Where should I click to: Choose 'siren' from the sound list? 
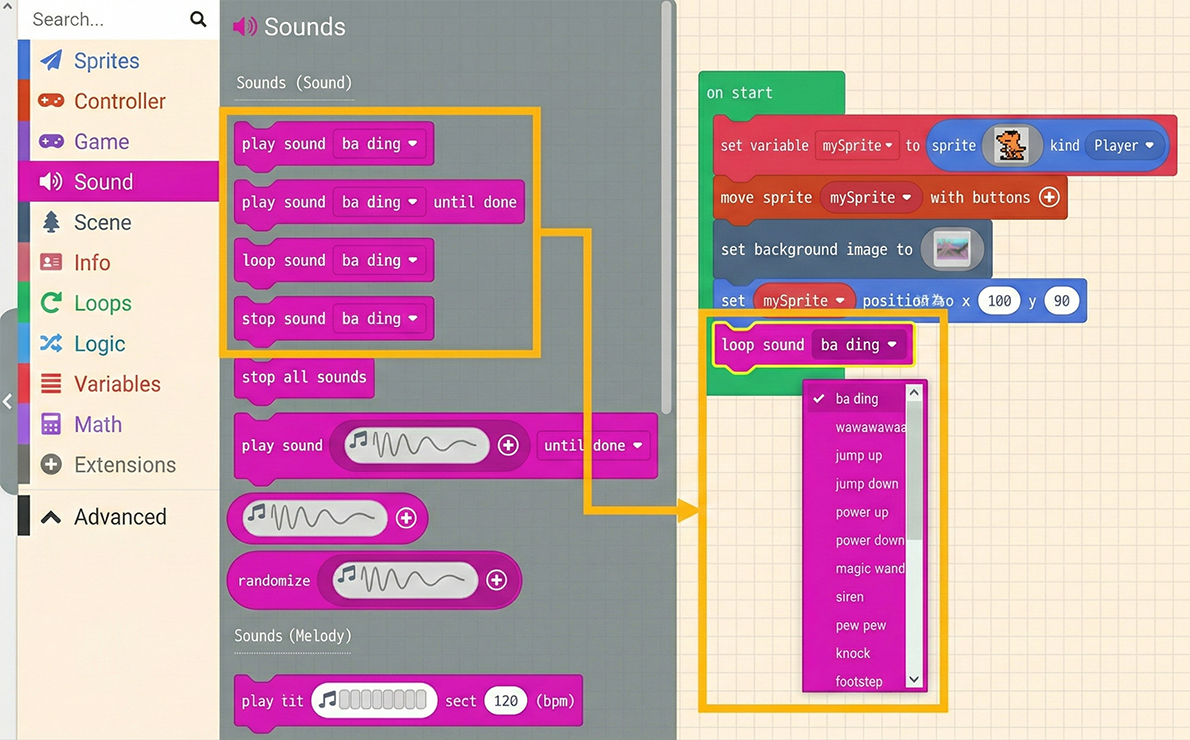(x=849, y=597)
